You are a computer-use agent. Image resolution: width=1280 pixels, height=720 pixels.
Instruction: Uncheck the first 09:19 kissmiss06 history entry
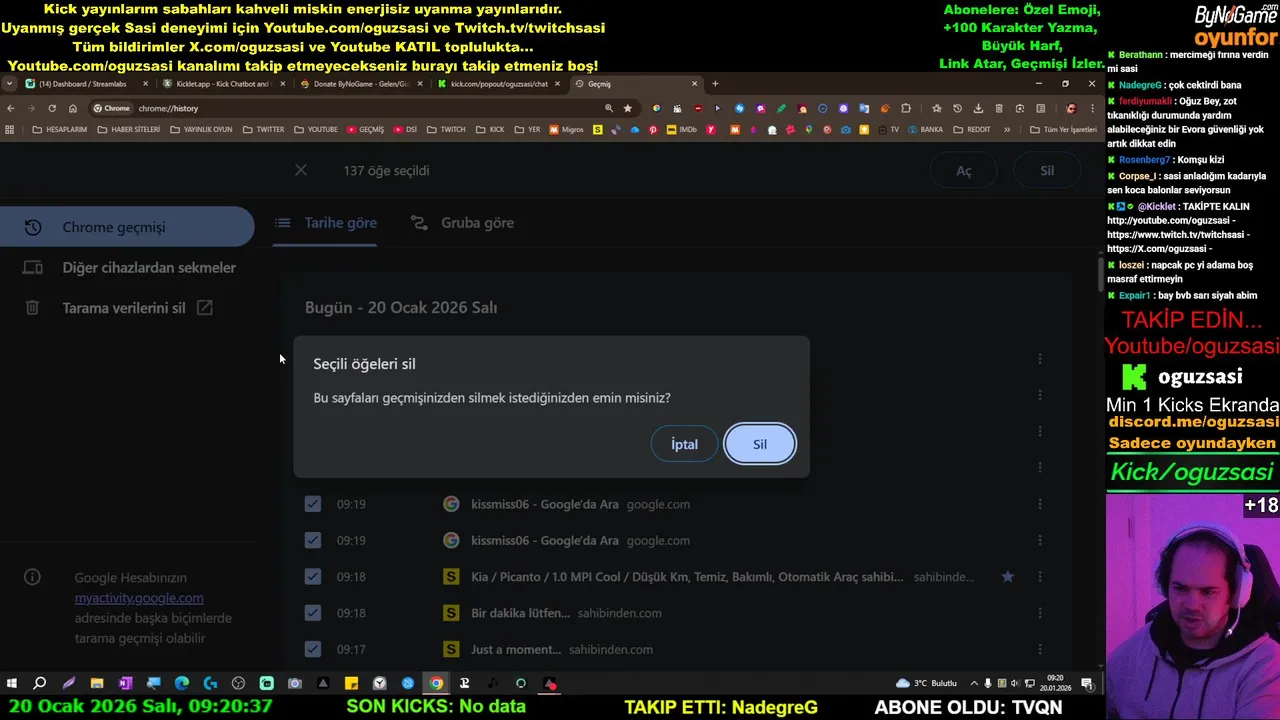(x=313, y=504)
